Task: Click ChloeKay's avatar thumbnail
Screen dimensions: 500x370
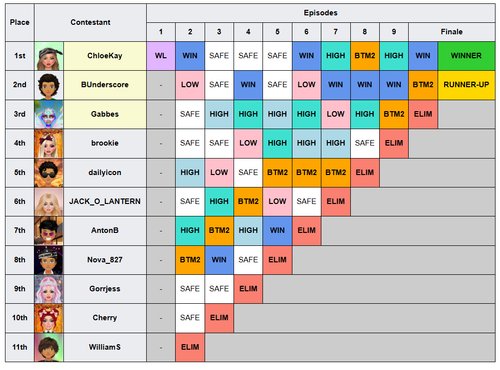Action: point(49,56)
